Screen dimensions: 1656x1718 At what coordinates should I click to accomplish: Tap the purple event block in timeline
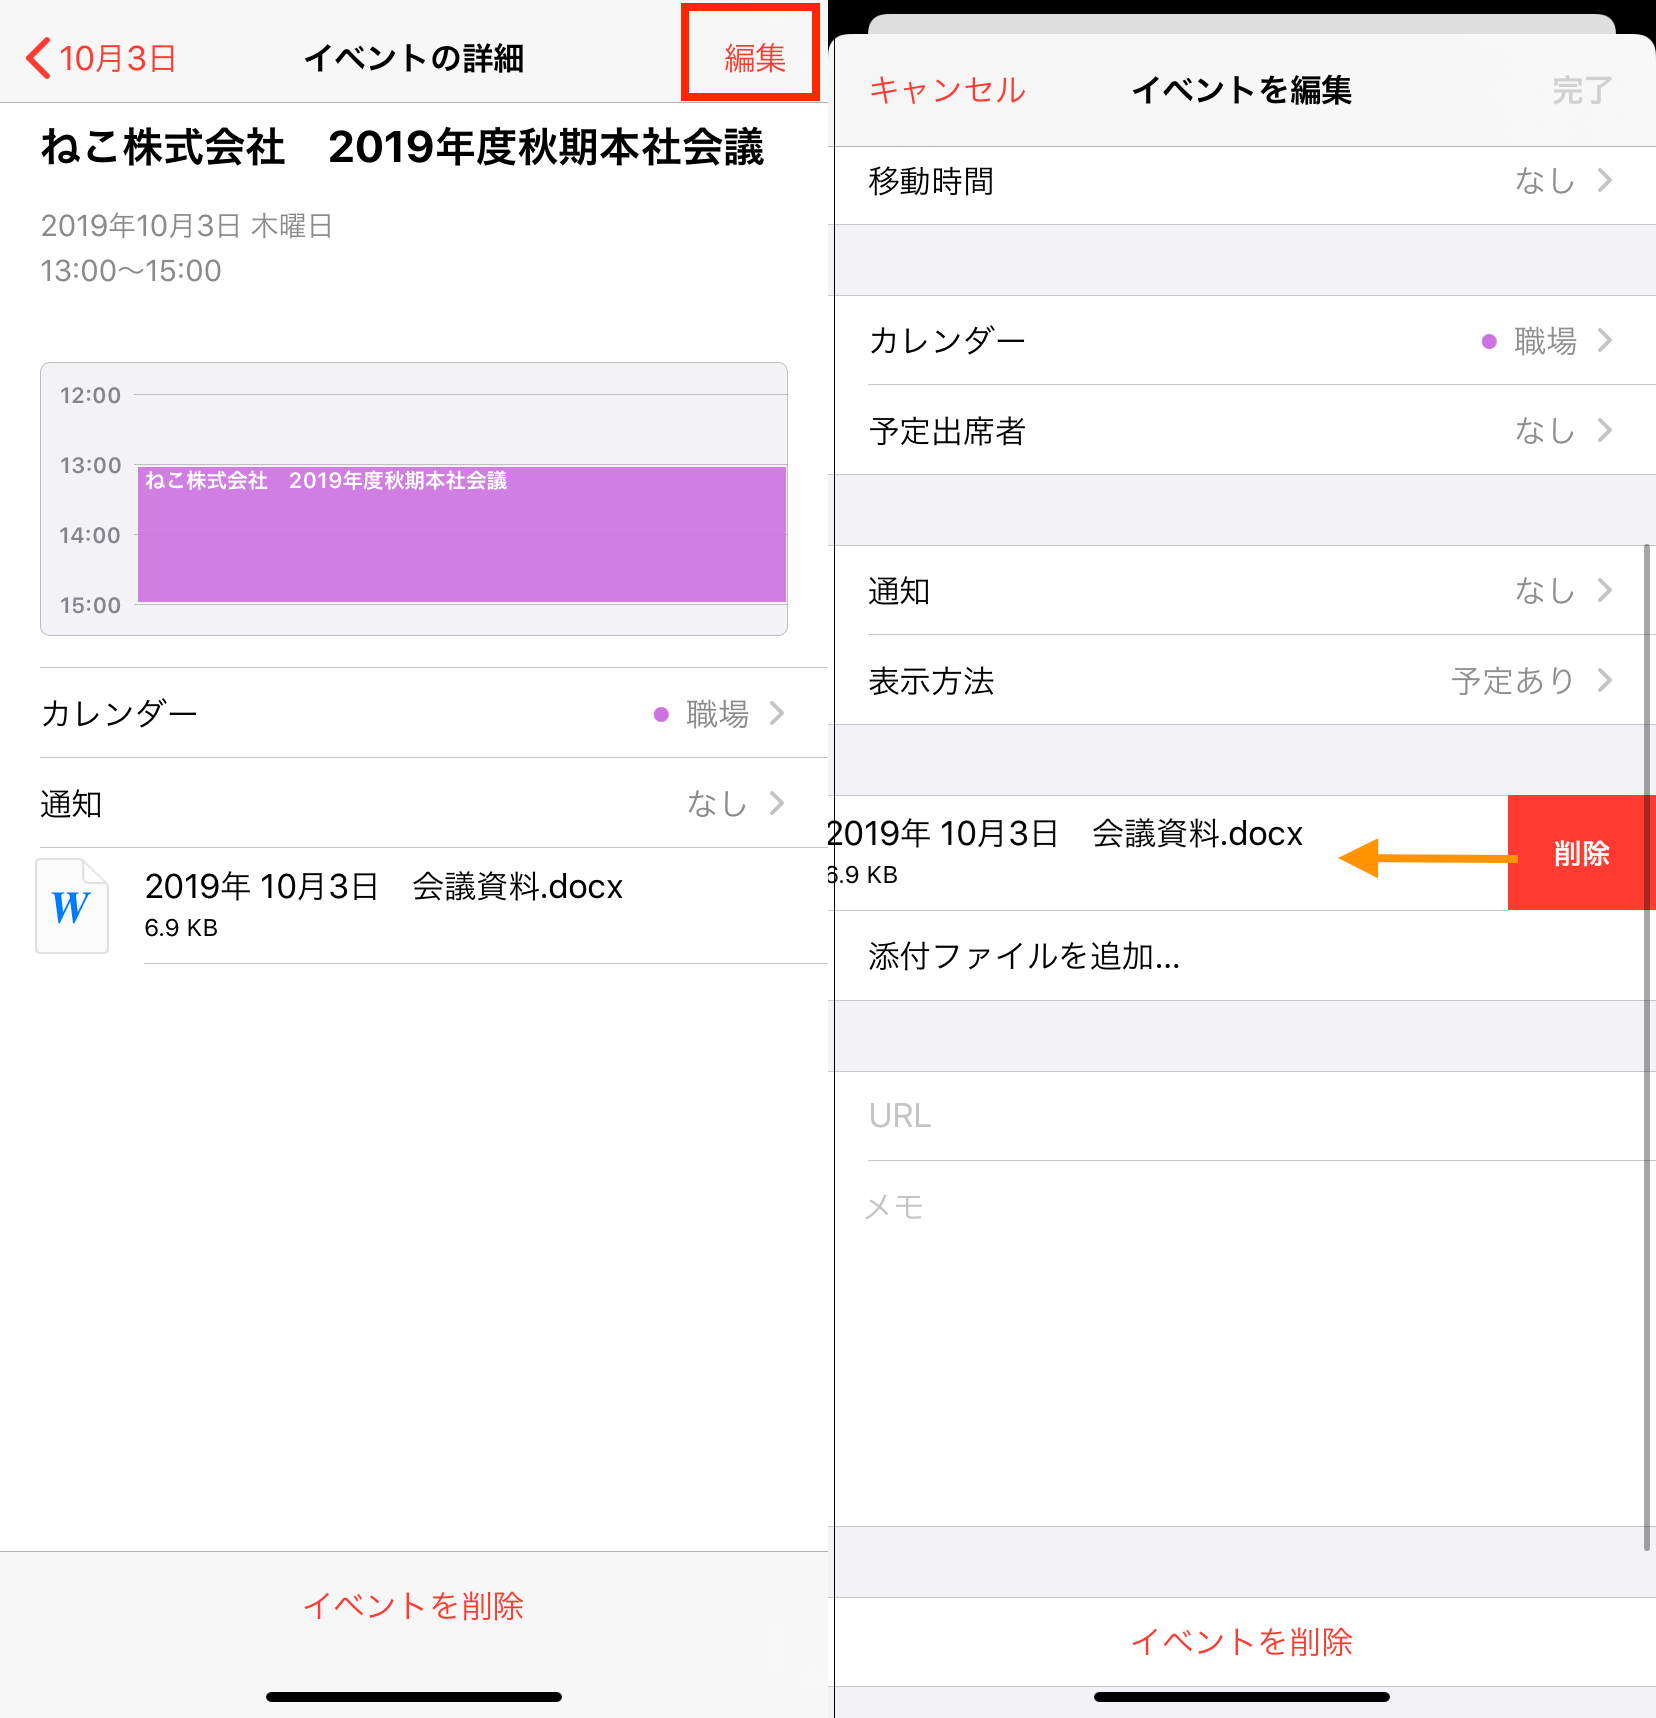[461, 535]
